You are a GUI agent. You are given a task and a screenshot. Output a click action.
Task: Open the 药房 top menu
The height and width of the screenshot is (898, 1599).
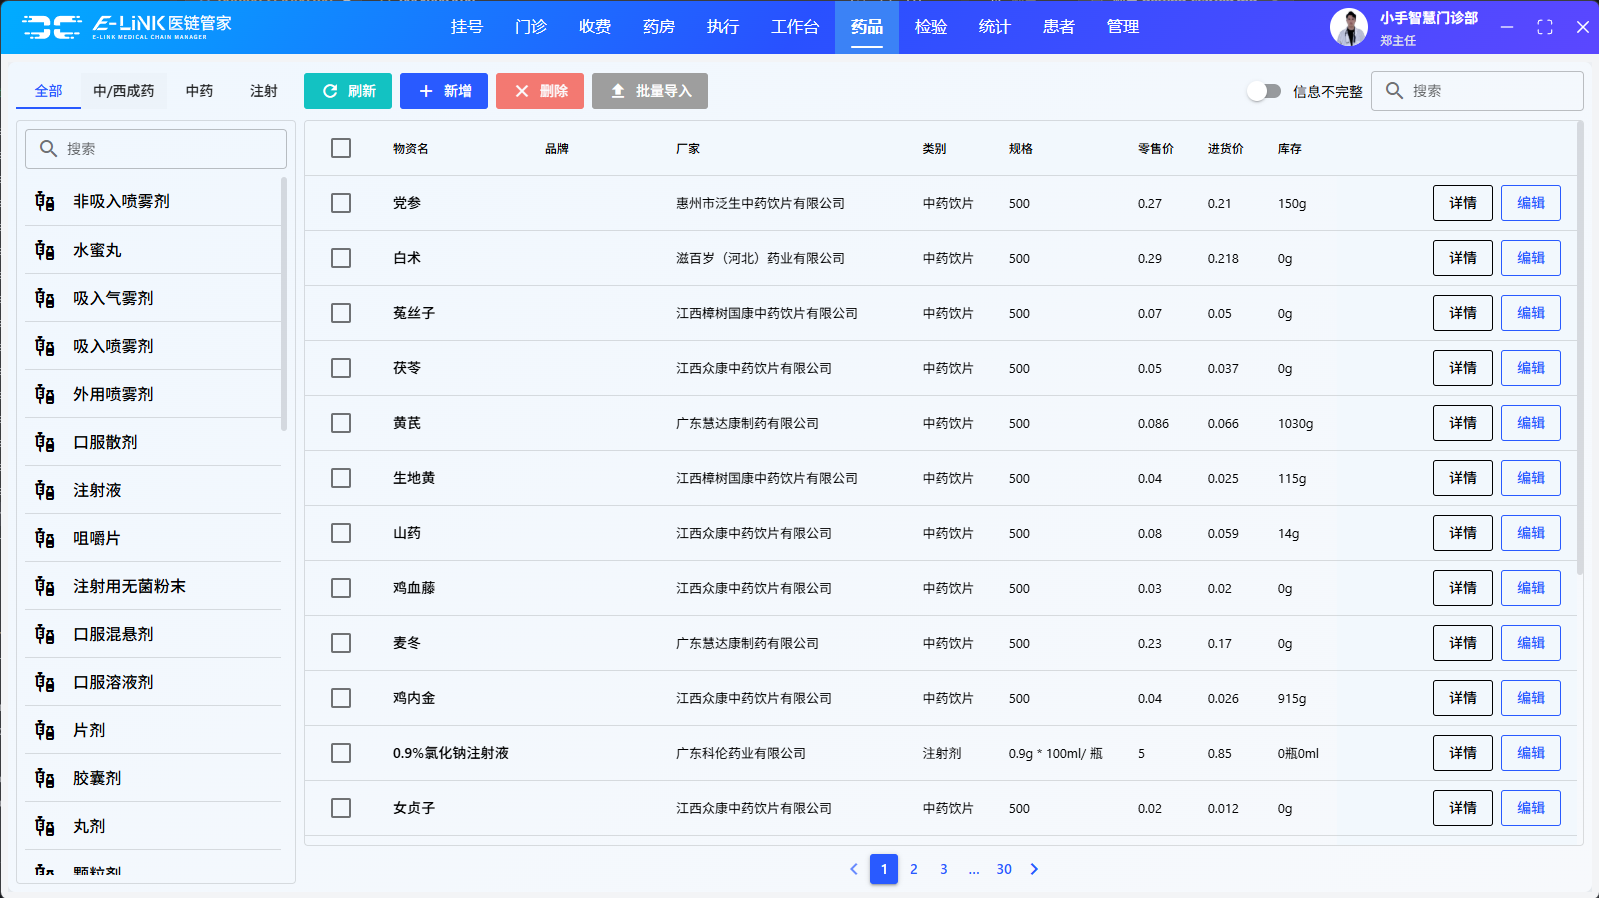tap(658, 27)
